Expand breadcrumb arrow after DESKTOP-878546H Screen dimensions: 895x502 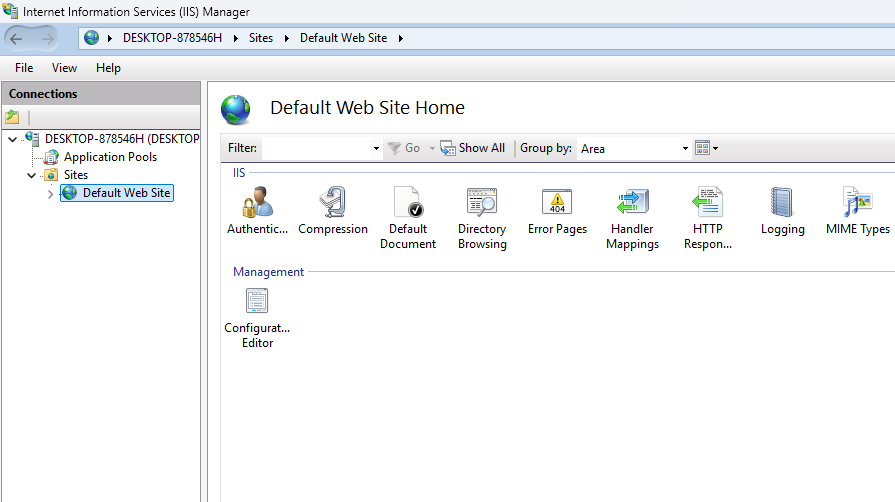pos(235,38)
